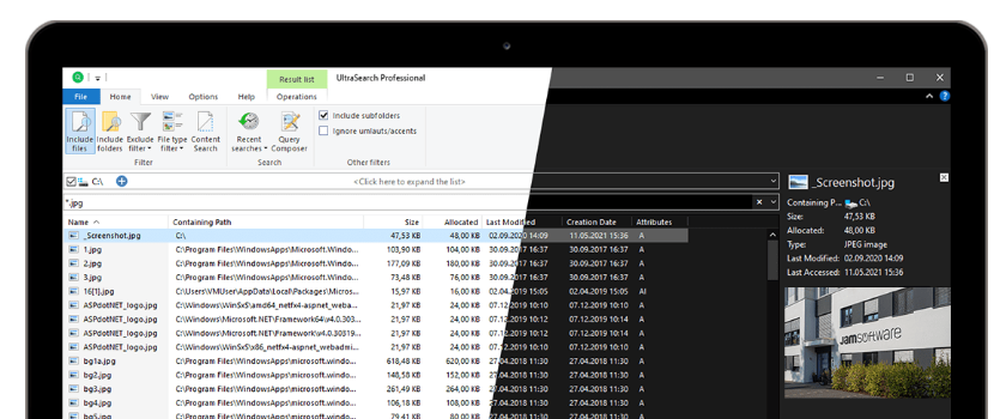Enable Ignore umlauts/accents checkbox
1000x419 pixels.
[x=323, y=131]
